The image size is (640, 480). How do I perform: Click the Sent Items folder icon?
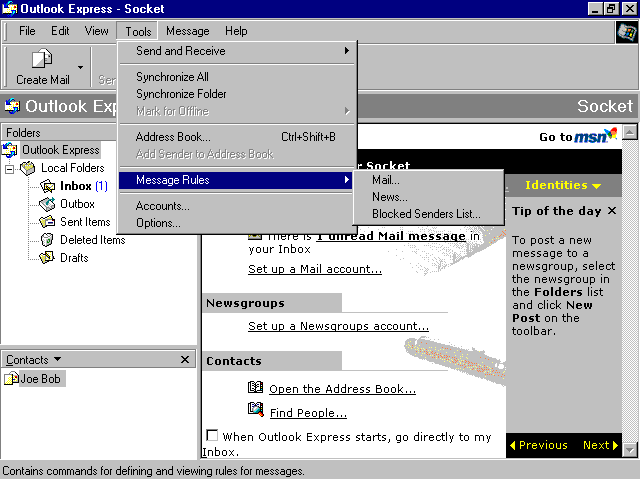[47, 222]
